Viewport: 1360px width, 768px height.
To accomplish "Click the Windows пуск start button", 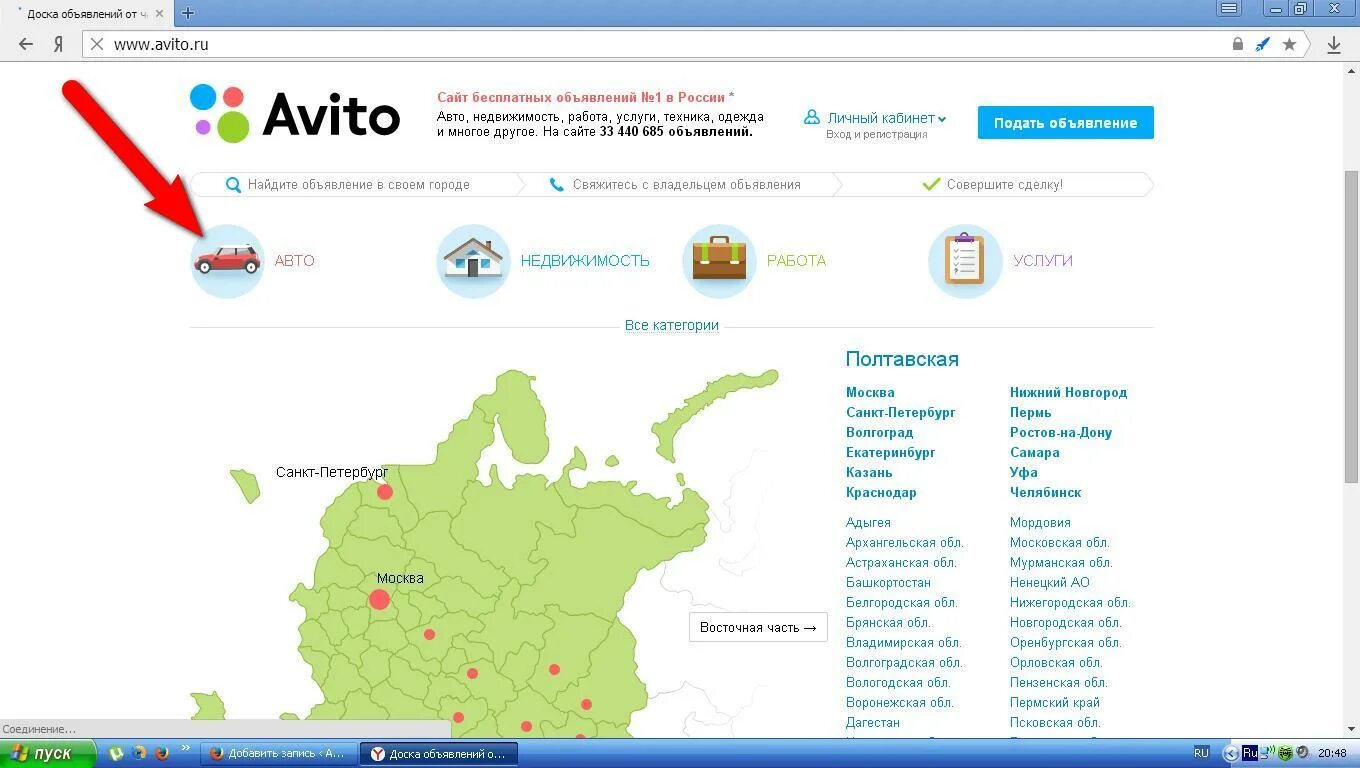I will click(48, 753).
